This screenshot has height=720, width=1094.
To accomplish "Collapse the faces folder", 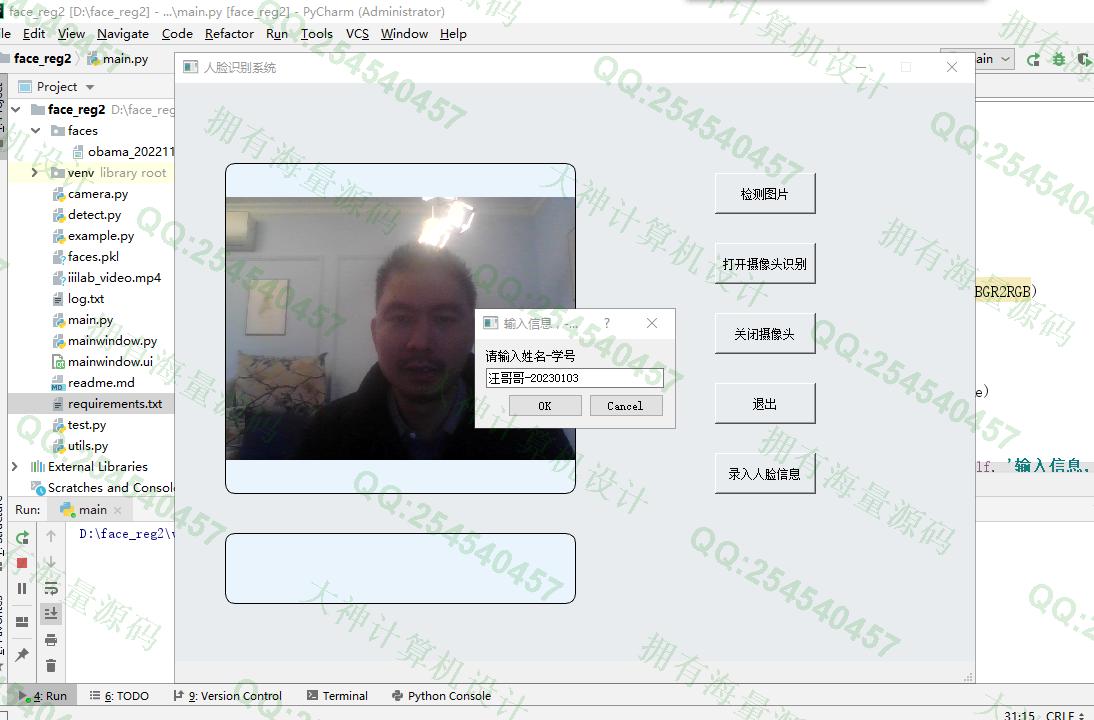I will 36,130.
